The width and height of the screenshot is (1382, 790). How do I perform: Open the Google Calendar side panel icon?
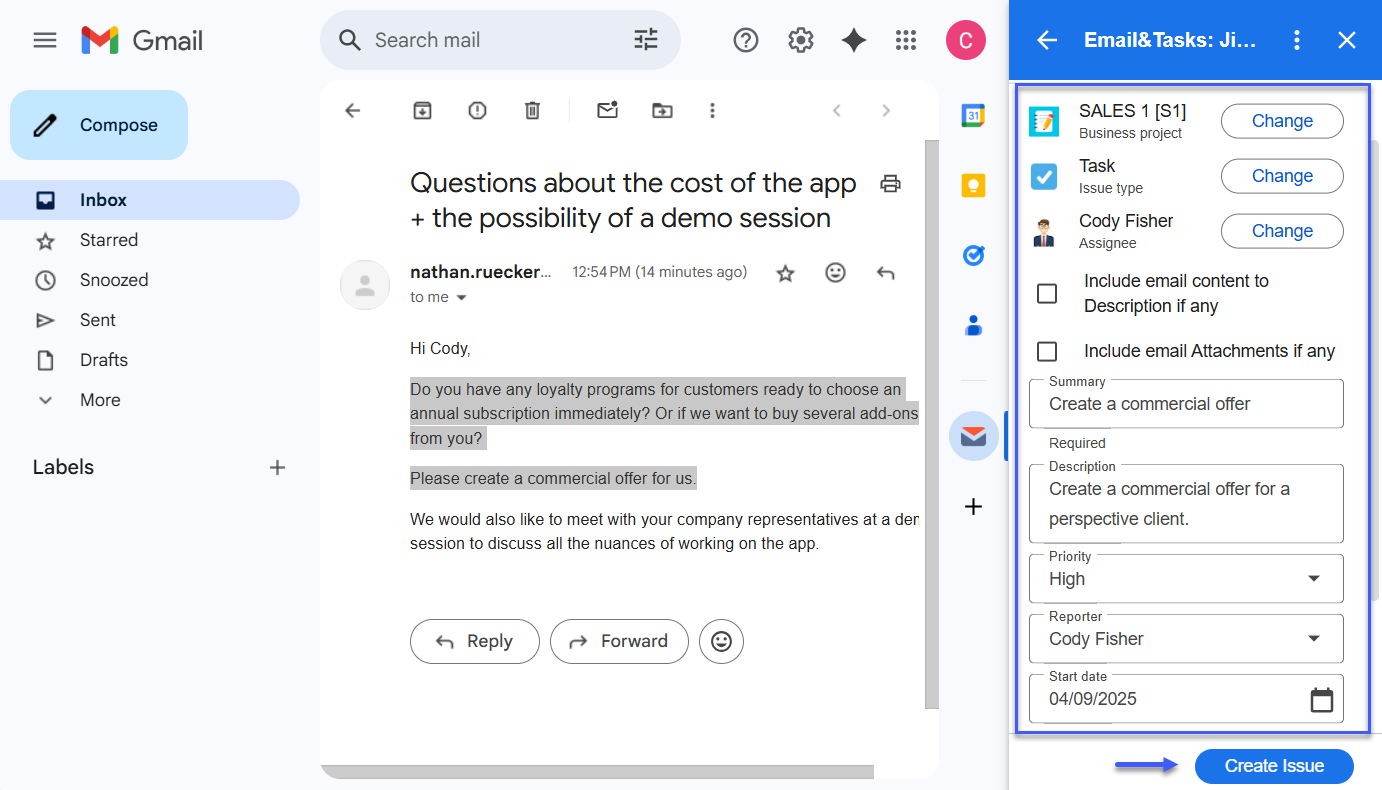point(973,116)
